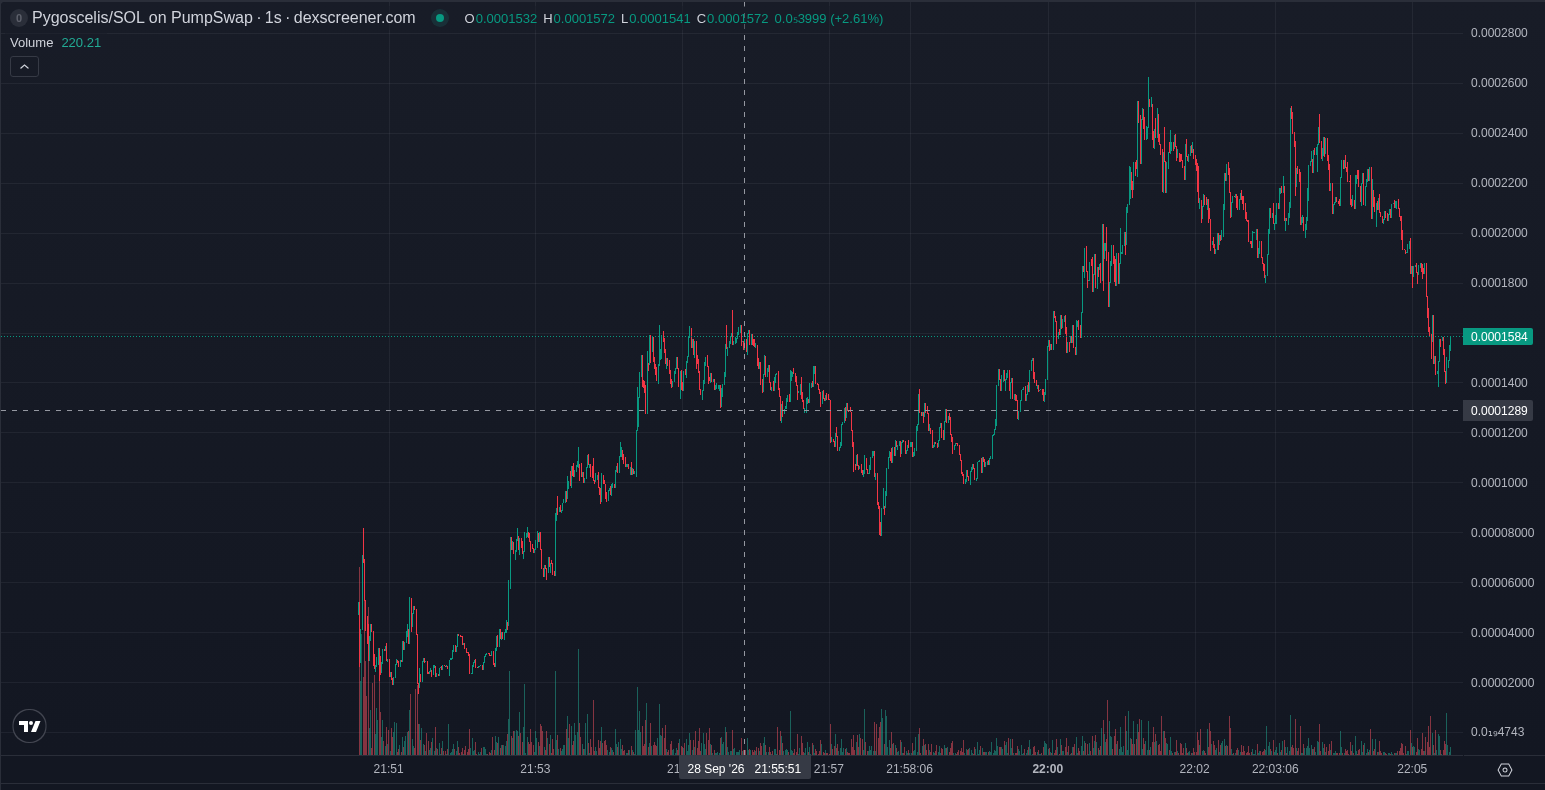Click the +2.61% change readout
This screenshot has height=790, width=1545.
856,18
